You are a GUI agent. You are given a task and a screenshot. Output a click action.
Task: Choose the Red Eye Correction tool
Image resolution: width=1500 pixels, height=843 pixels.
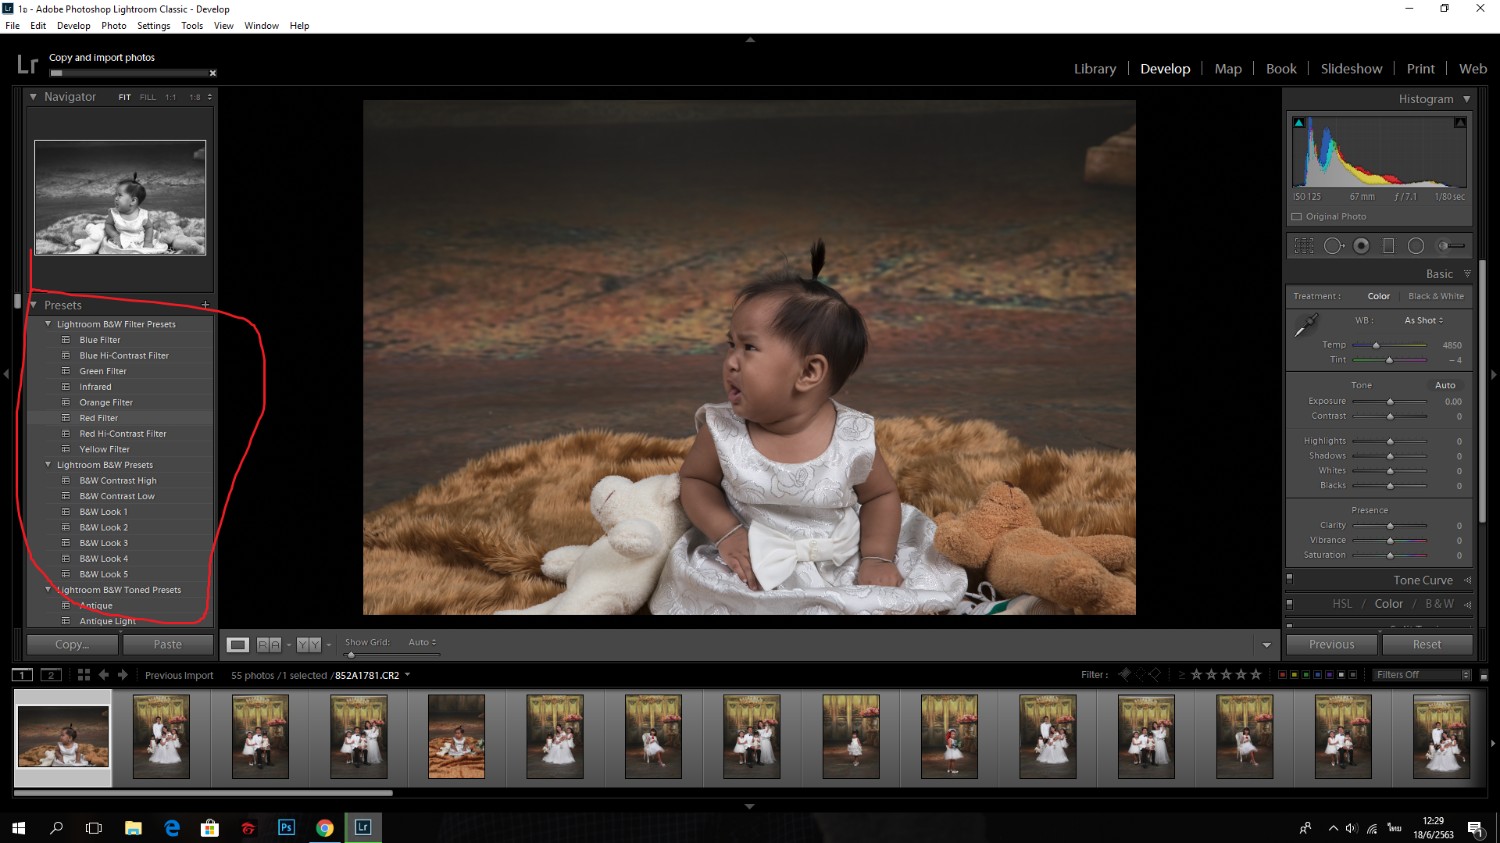[1361, 246]
